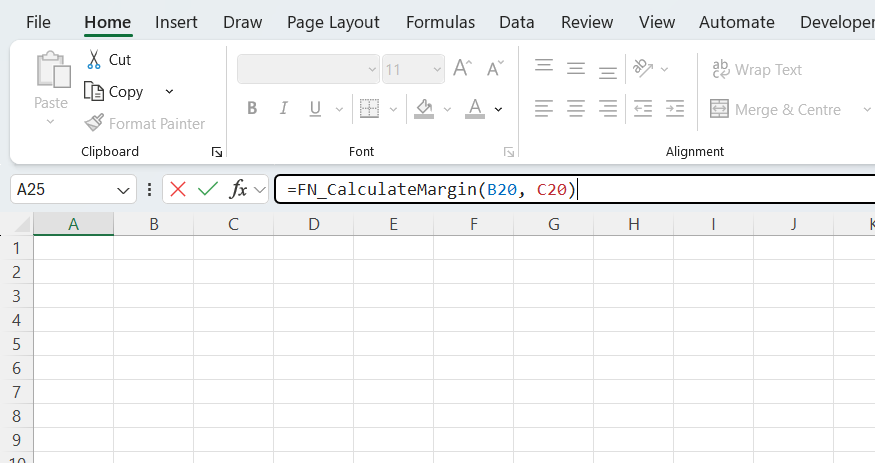Open the font size dropdown

coord(437,70)
